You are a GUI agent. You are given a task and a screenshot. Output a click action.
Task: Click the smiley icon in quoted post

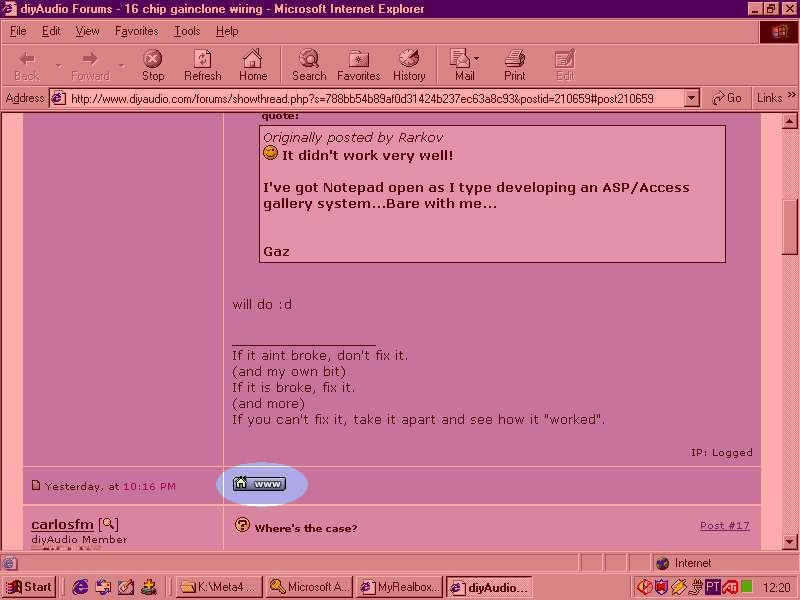point(270,153)
